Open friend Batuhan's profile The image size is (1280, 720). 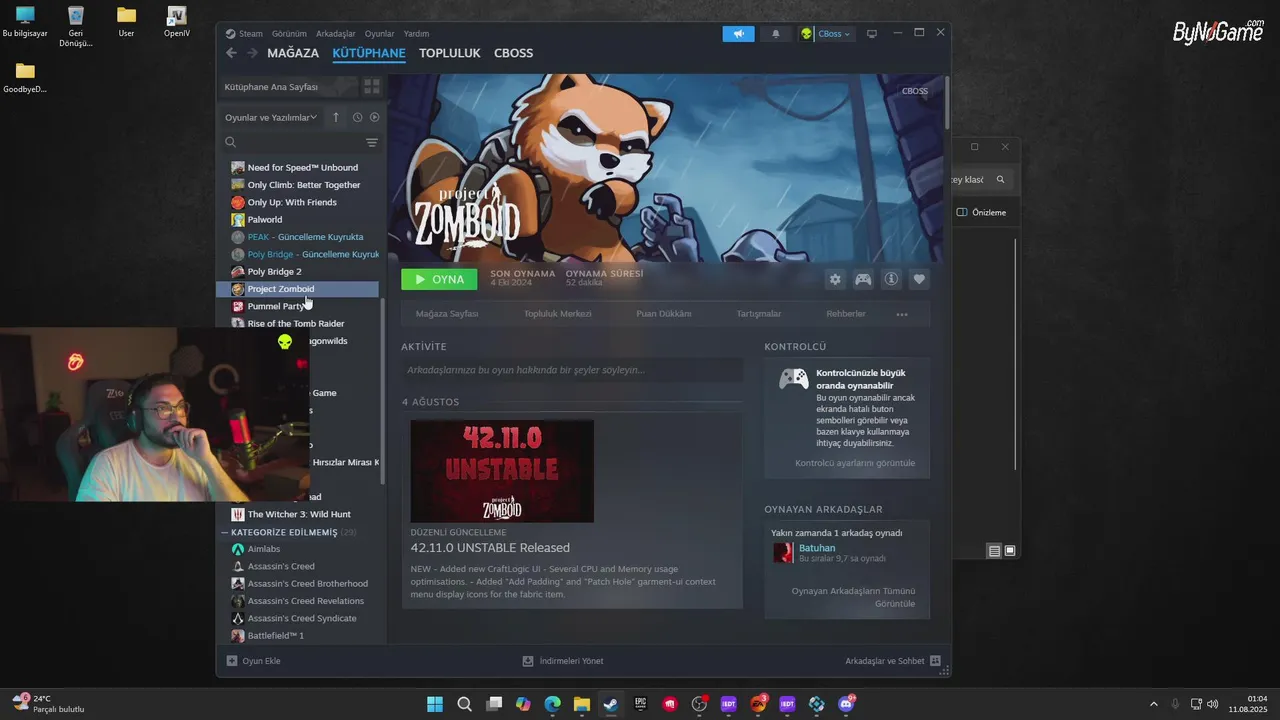[817, 548]
